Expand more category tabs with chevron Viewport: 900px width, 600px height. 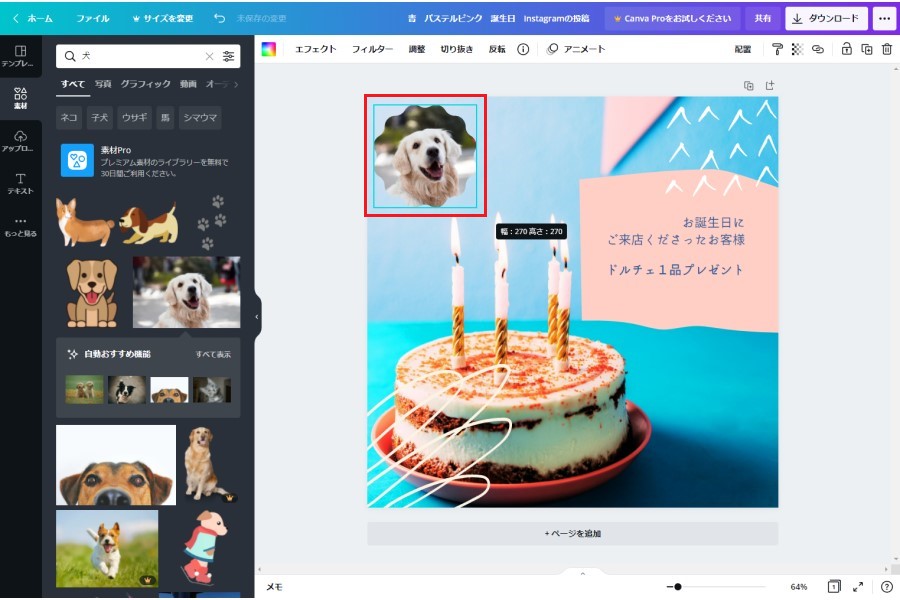(x=236, y=84)
